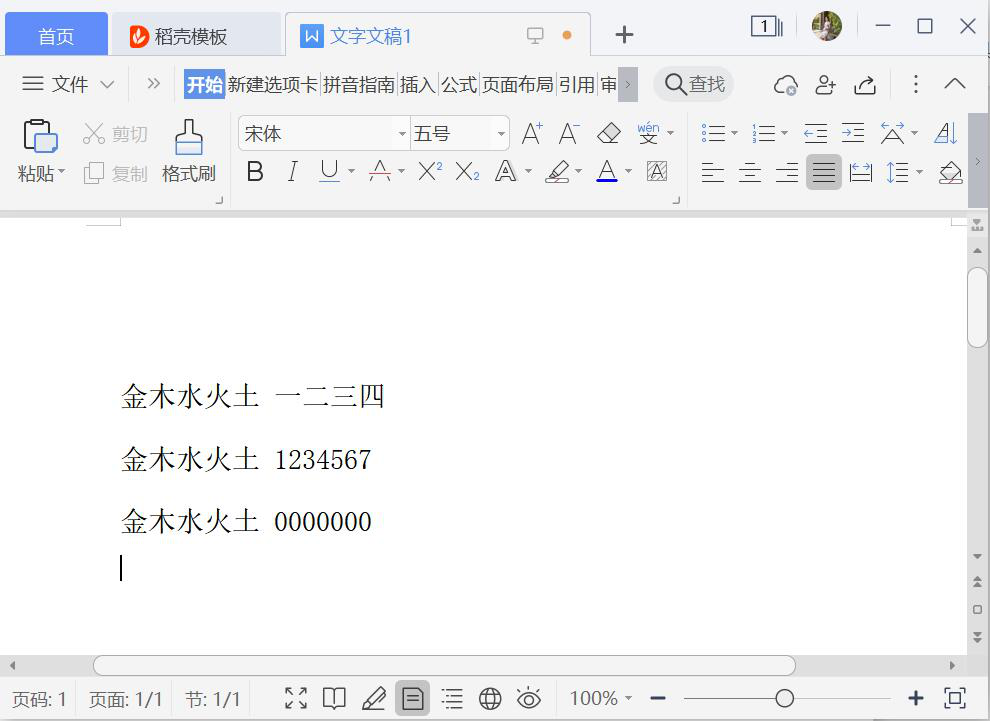The image size is (990, 721).
Task: Click the 查找 search button
Action: 694,84
